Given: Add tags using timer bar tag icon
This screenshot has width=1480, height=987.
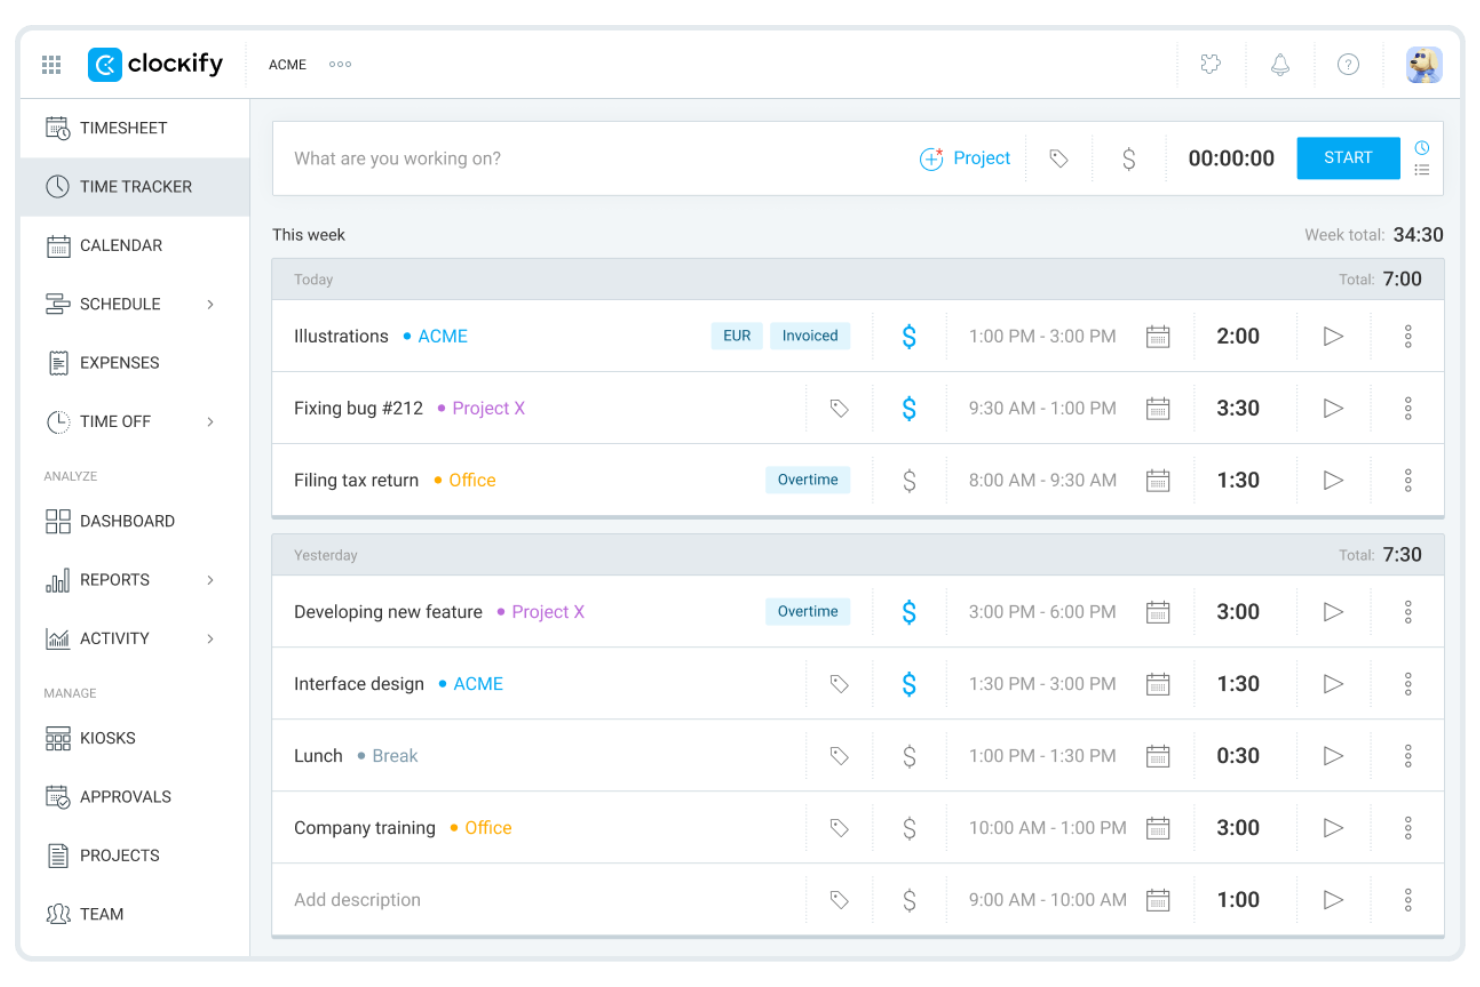Looking at the screenshot, I should coord(1058,159).
